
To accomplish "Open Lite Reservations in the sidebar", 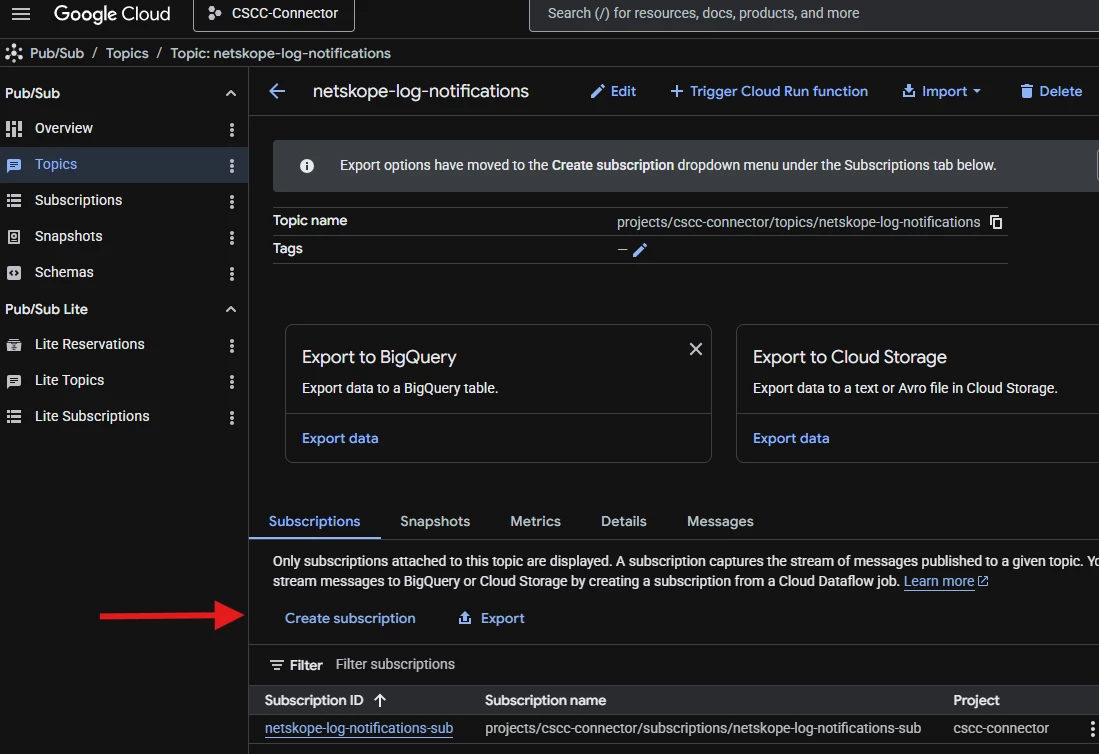I will coord(90,344).
